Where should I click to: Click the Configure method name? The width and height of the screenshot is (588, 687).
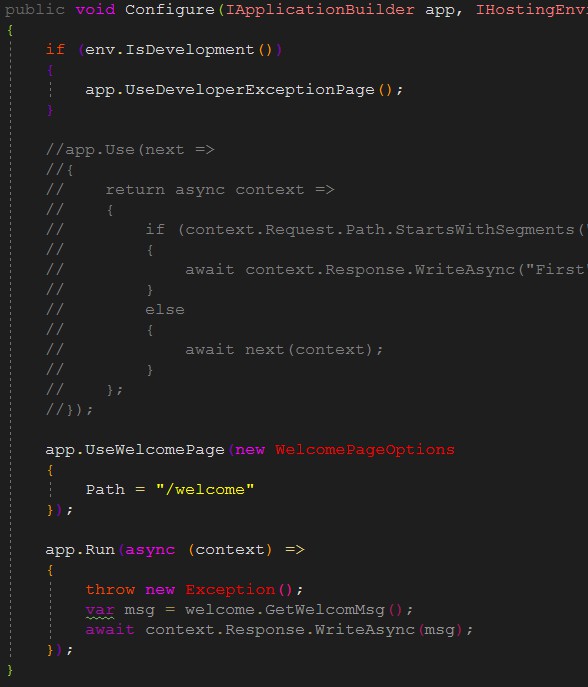[x=170, y=10]
